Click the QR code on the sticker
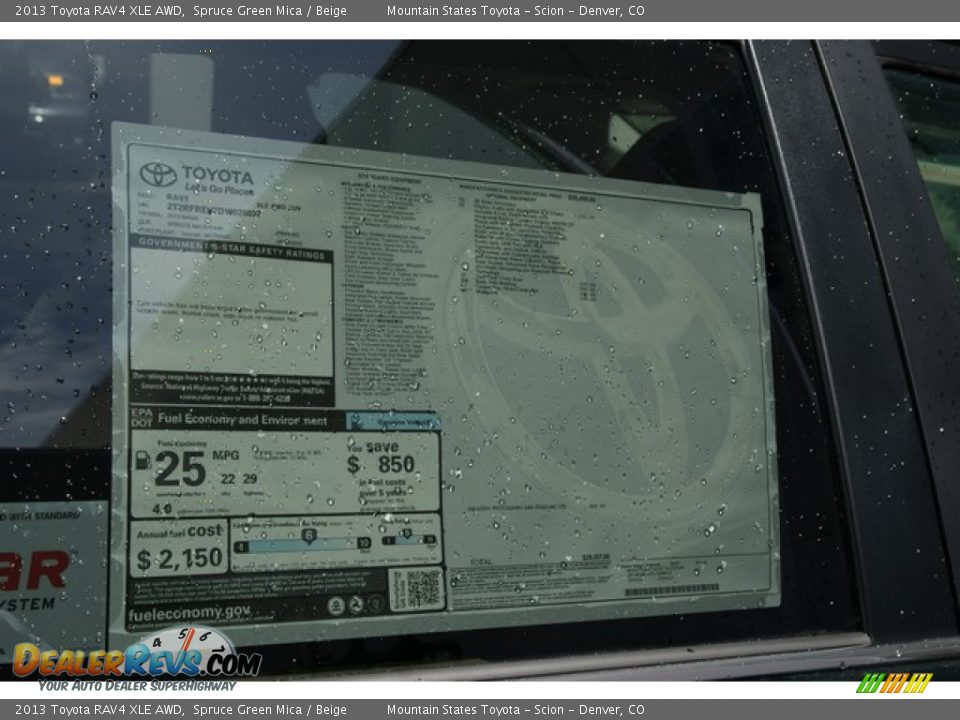The image size is (960, 720). tap(424, 588)
